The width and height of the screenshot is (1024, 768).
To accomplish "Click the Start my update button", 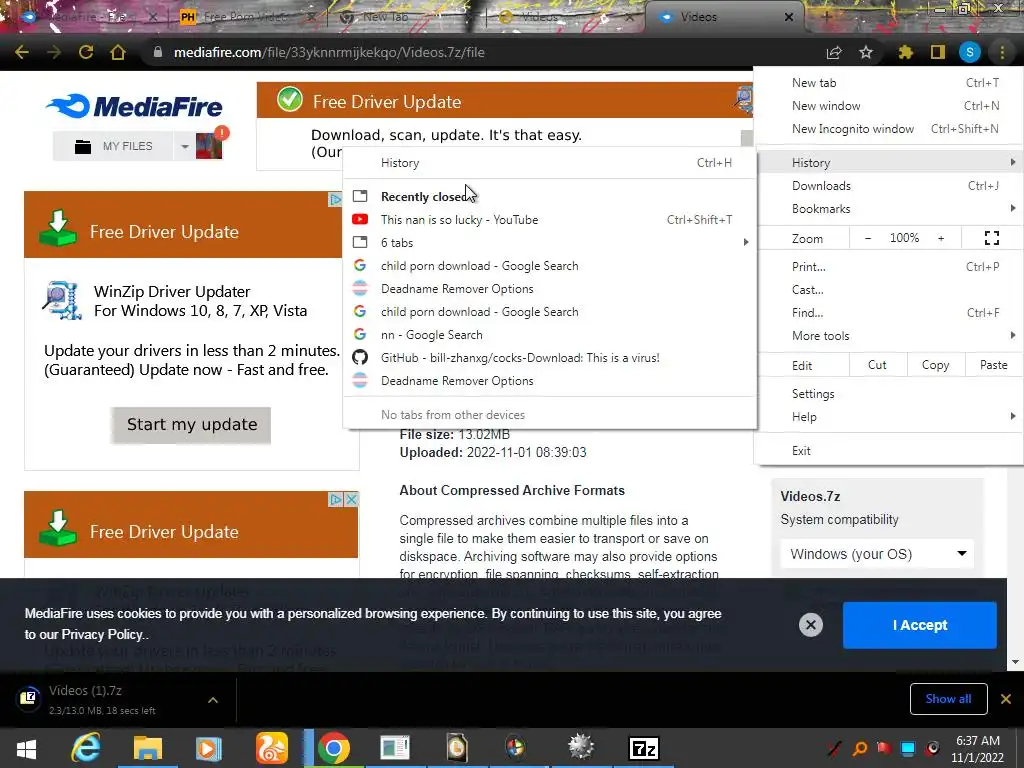I will click(x=191, y=424).
